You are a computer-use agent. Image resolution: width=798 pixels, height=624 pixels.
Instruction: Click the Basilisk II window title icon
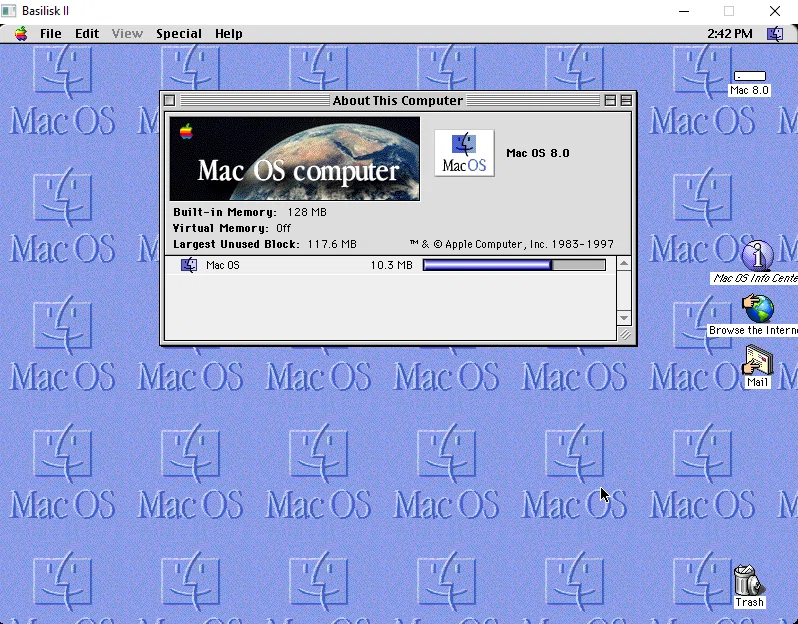[x=9, y=11]
